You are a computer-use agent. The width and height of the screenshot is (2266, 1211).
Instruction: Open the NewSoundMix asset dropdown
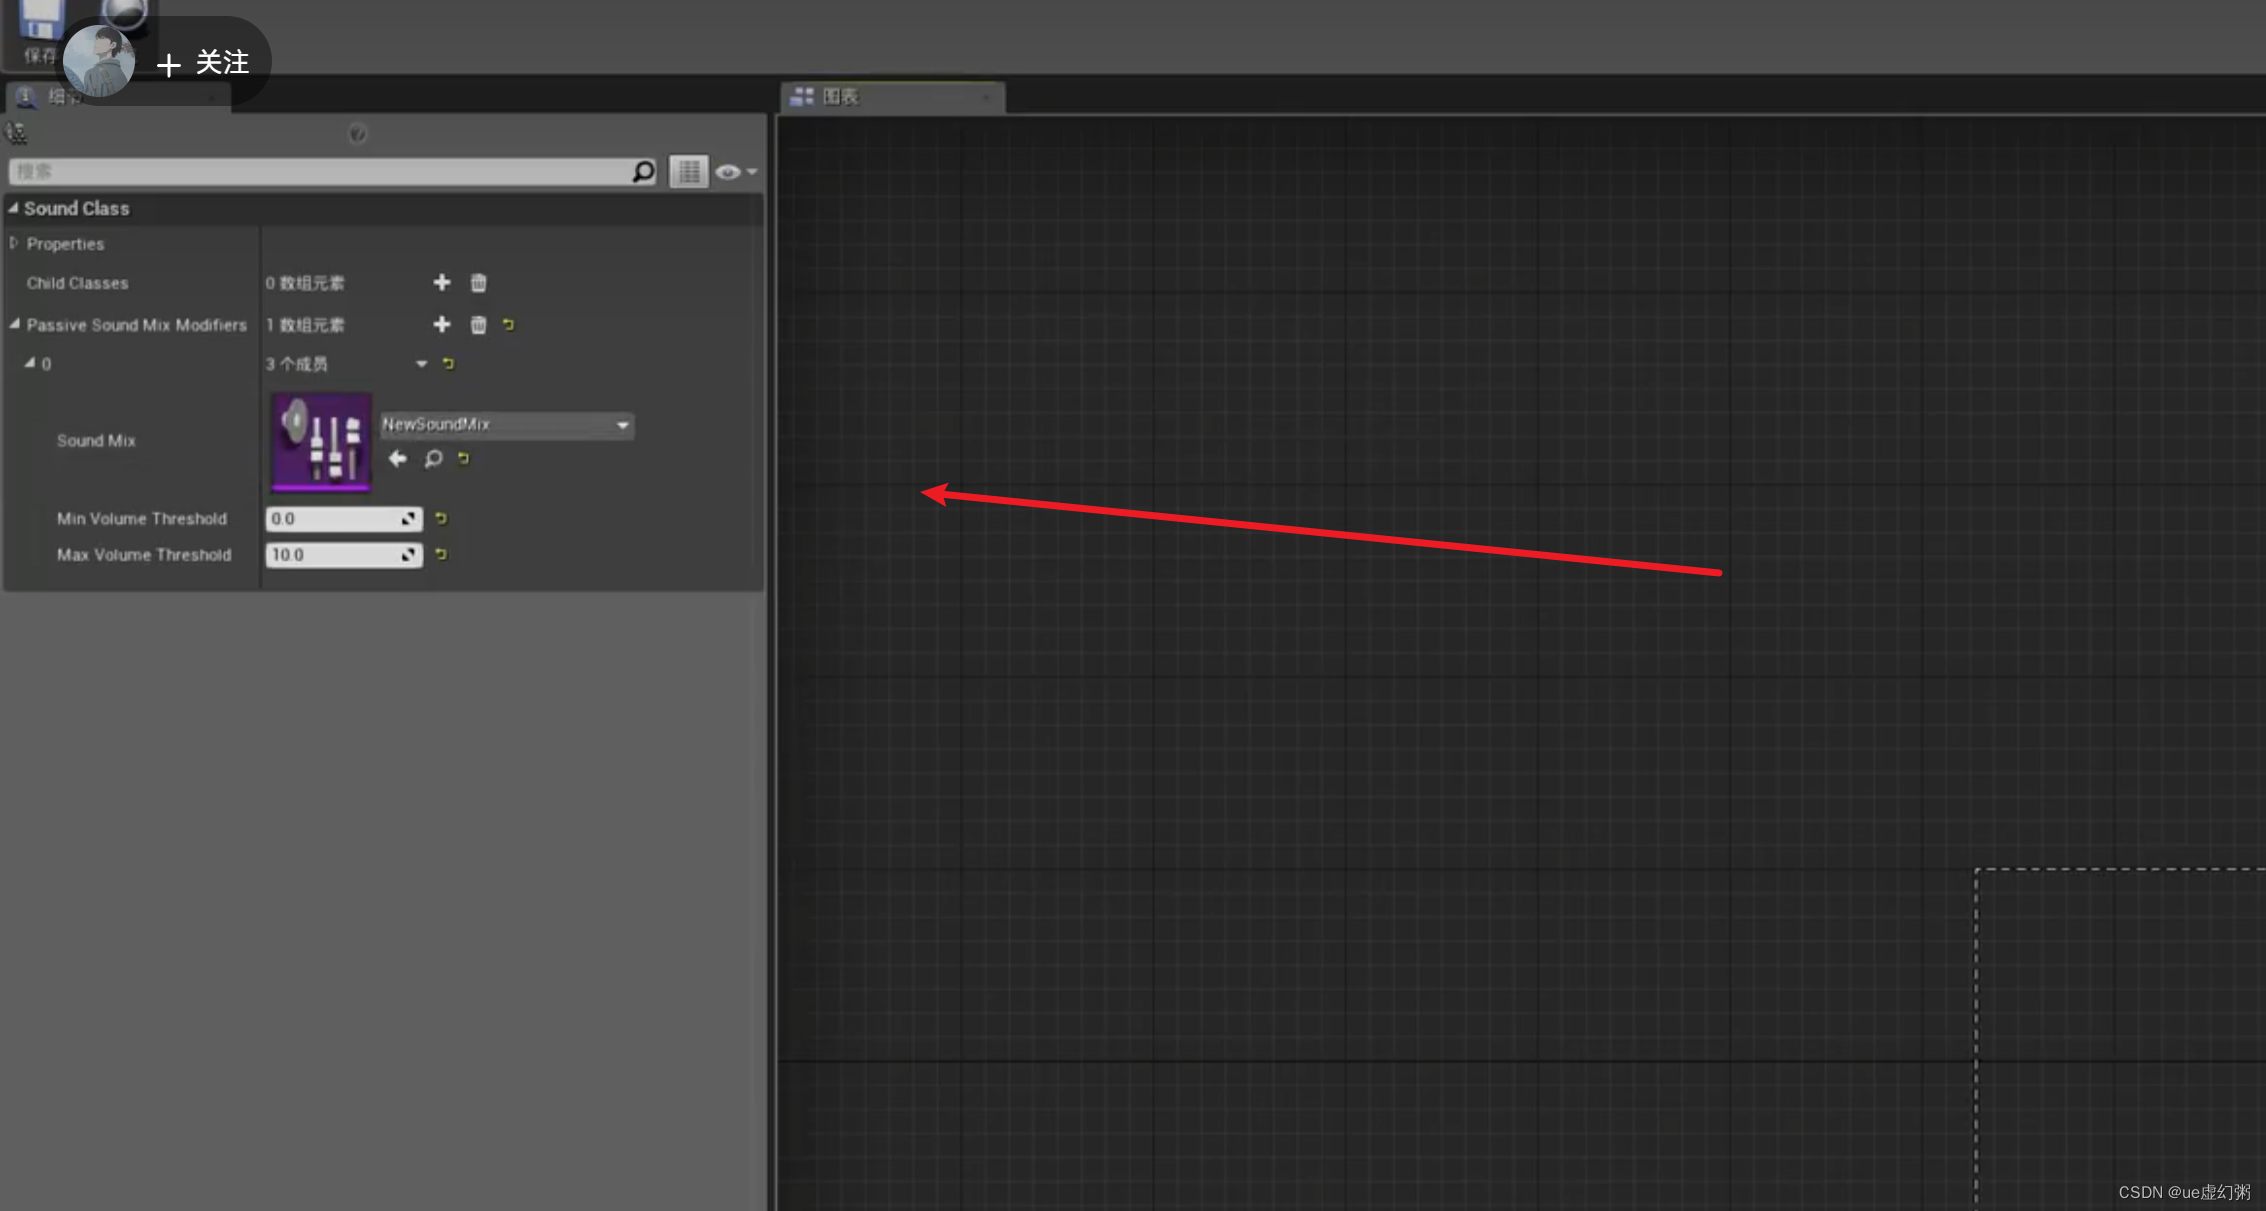506,425
